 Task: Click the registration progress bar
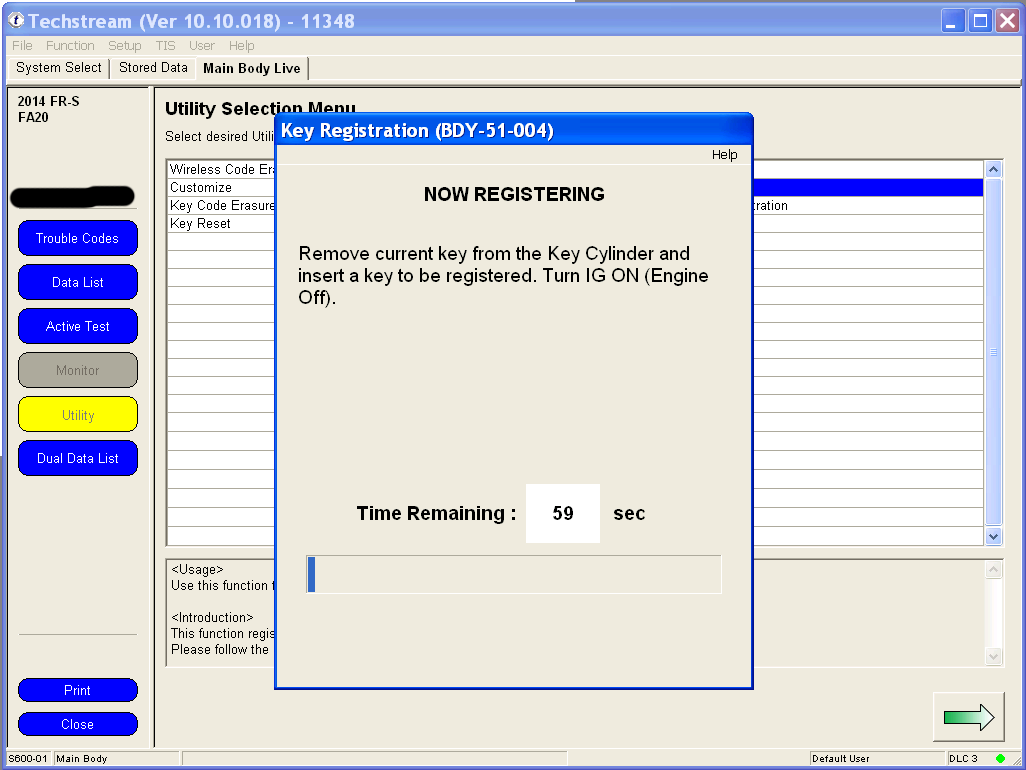(x=513, y=575)
